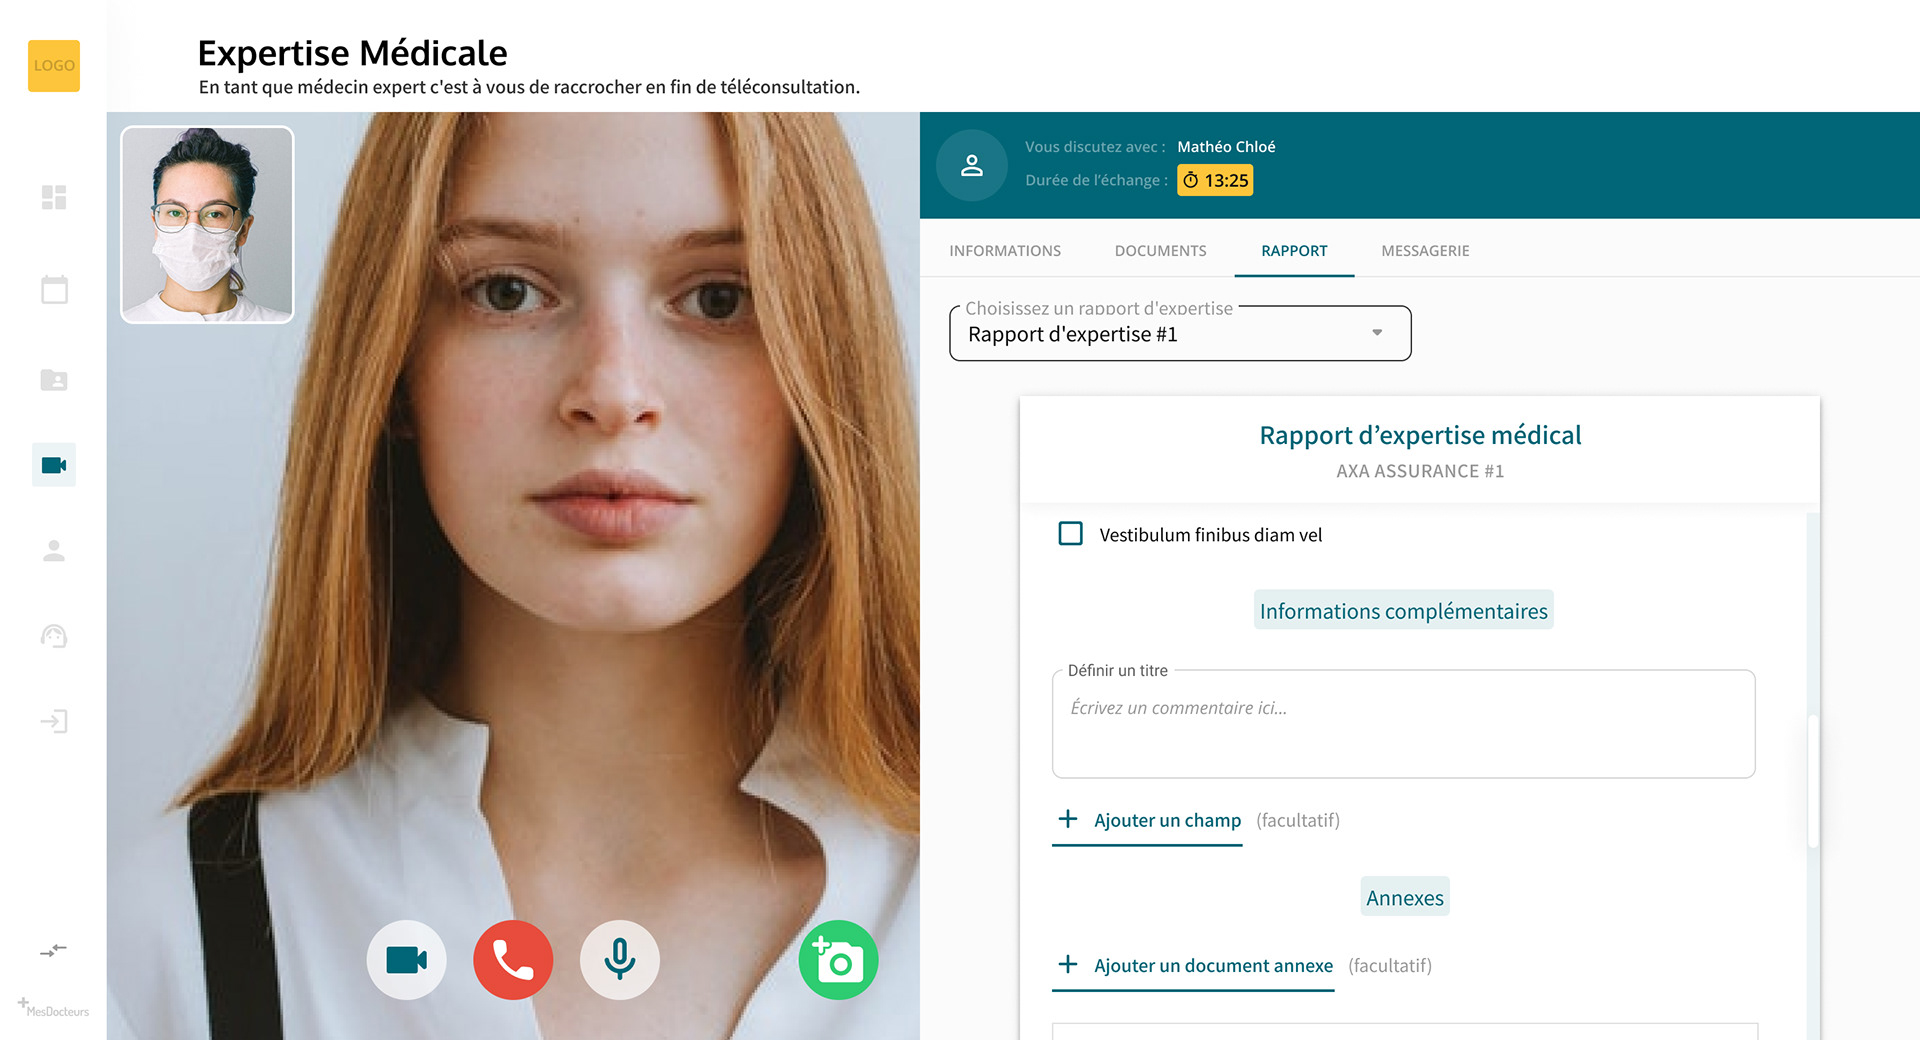This screenshot has height=1040, width=1920.
Task: Click the logout icon in sidebar
Action: pyautogui.click(x=54, y=721)
